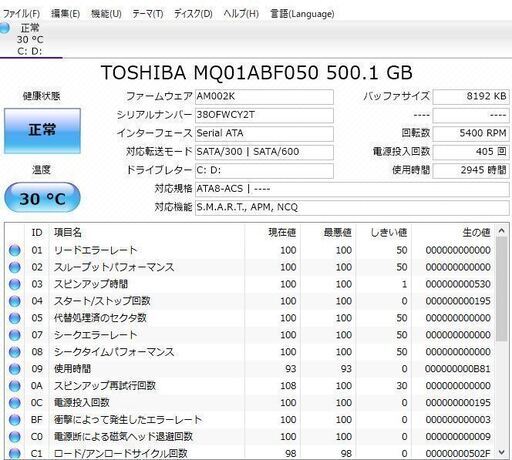Screen dimensions: 512x460
Task: Click the 生の値 column header
Action: (x=453, y=232)
